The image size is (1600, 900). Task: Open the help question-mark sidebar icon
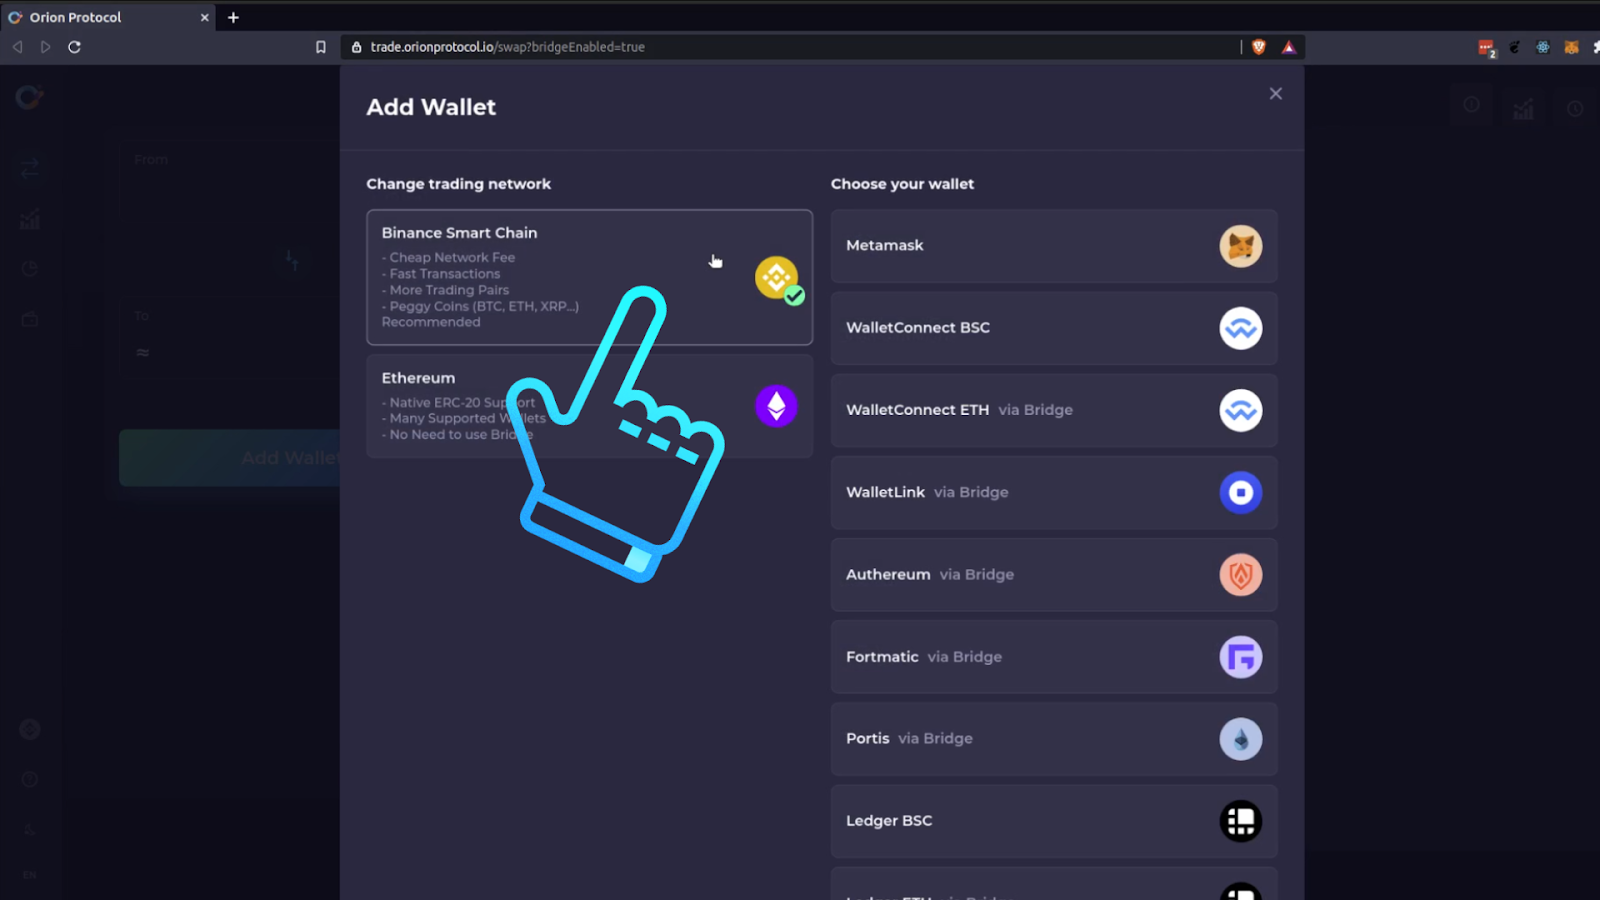[29, 780]
